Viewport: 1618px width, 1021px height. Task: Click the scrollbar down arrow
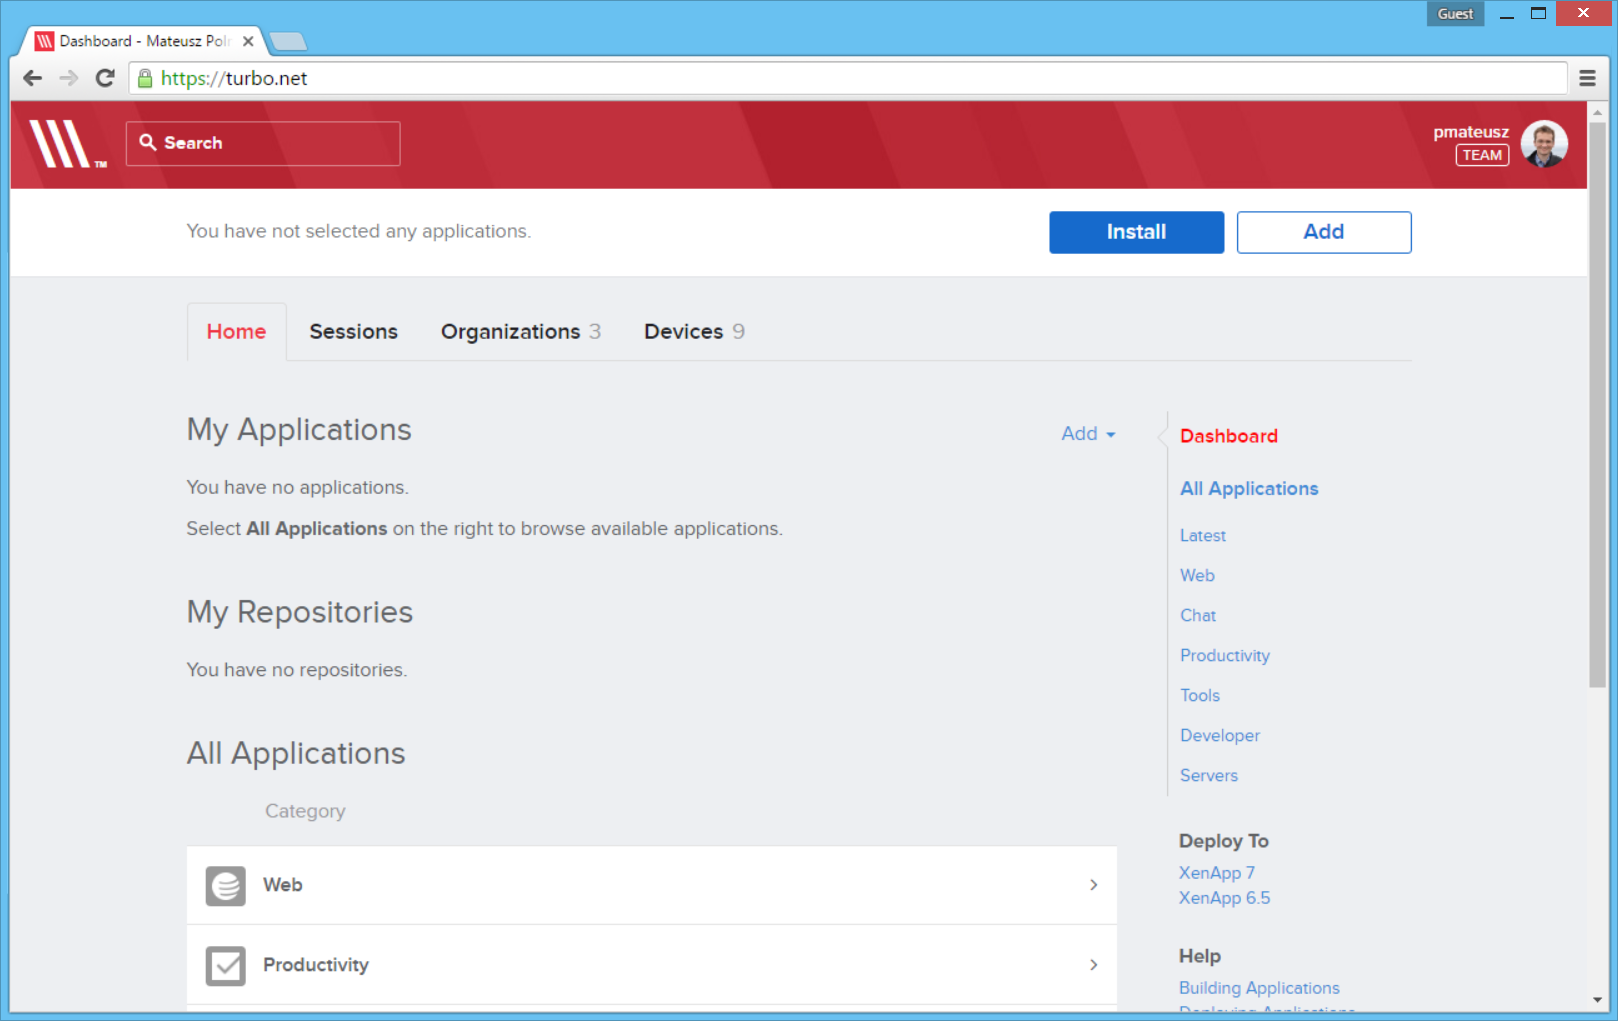point(1597,1000)
